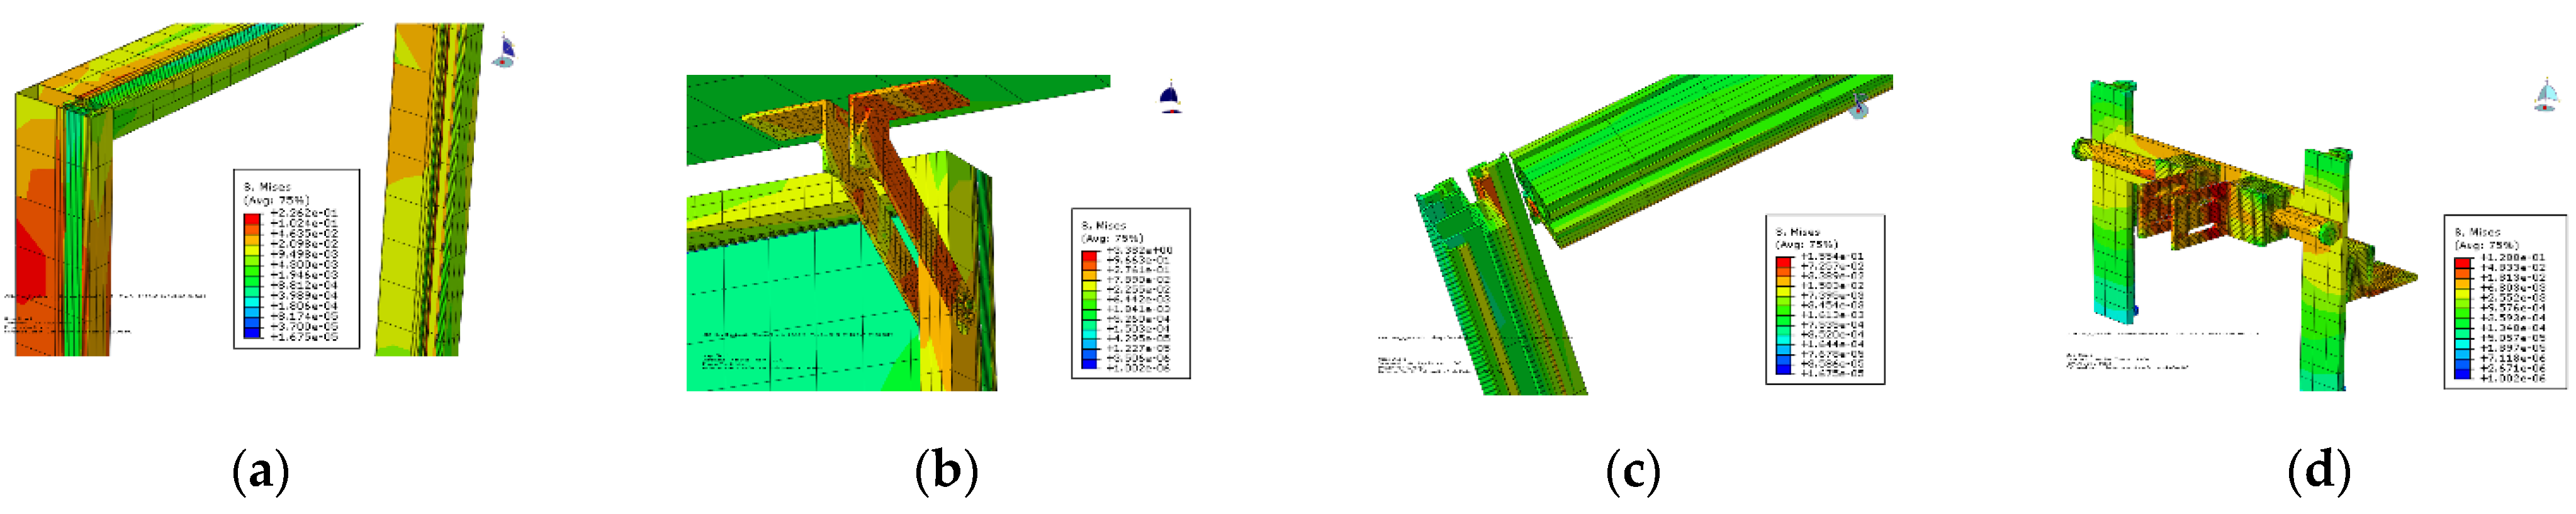The height and width of the screenshot is (514, 2576).
Task: Click the view orientation triad in panel (c)
Action: pos(1859,106)
